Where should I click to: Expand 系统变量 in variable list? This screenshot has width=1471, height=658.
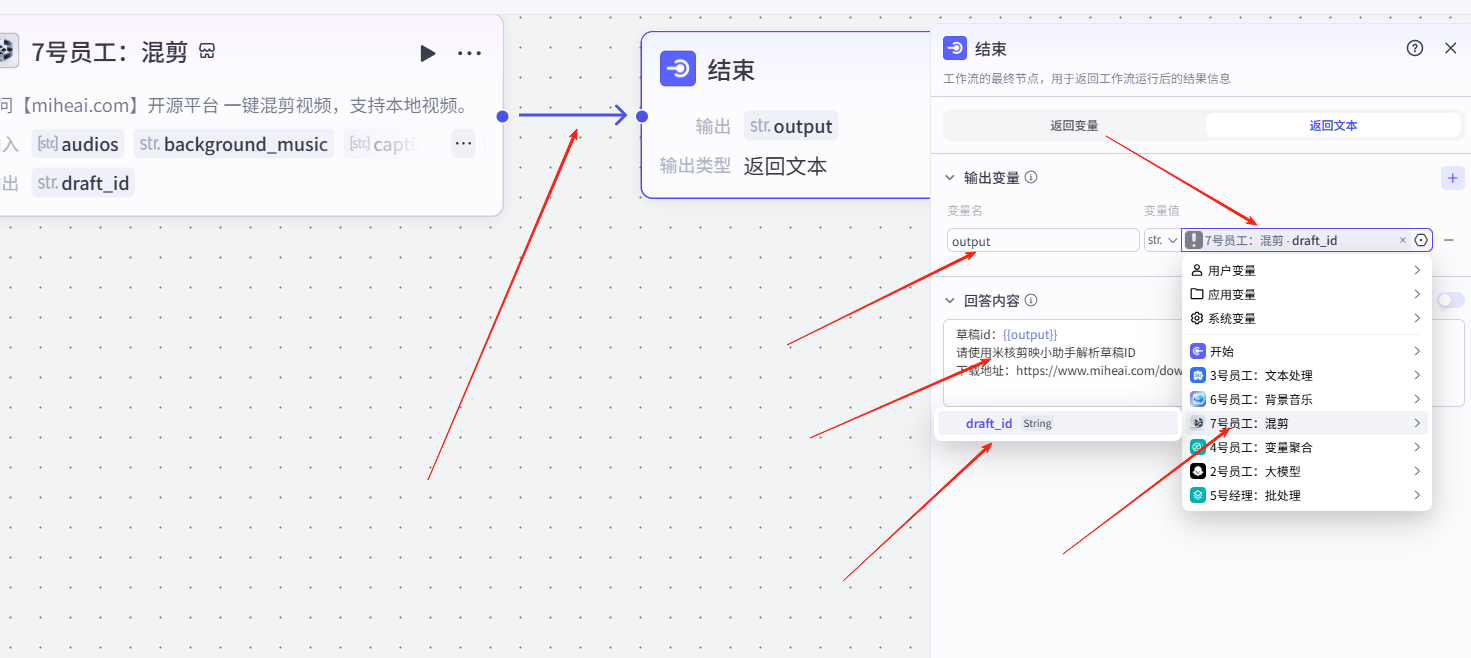1306,318
